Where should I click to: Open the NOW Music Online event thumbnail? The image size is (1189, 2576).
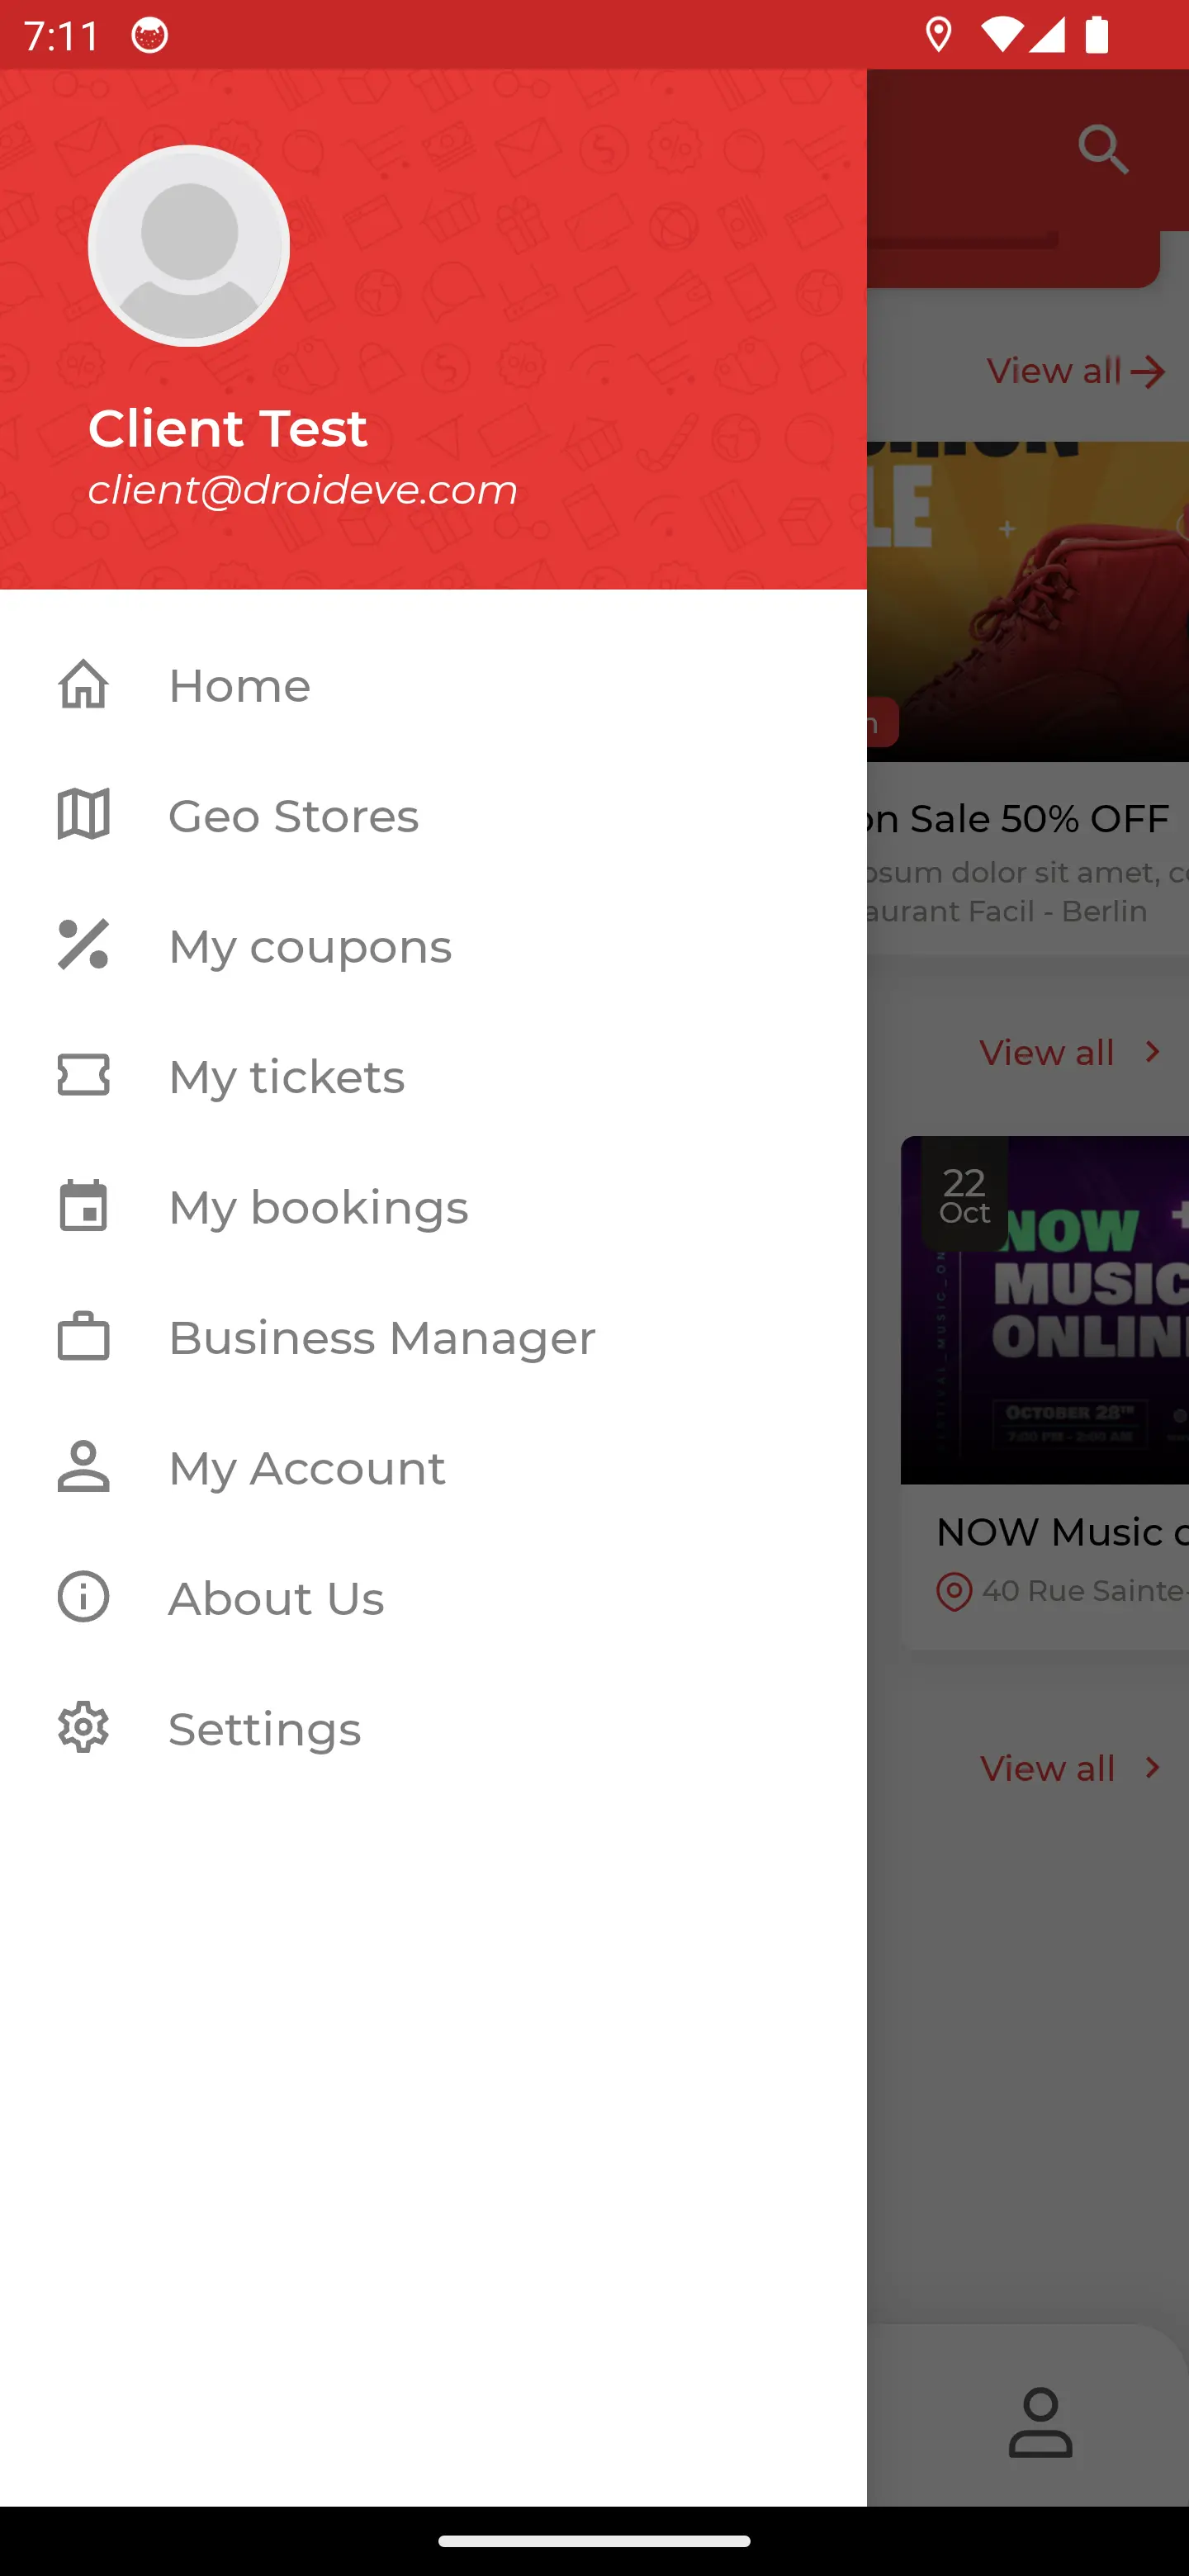(x=1045, y=1310)
